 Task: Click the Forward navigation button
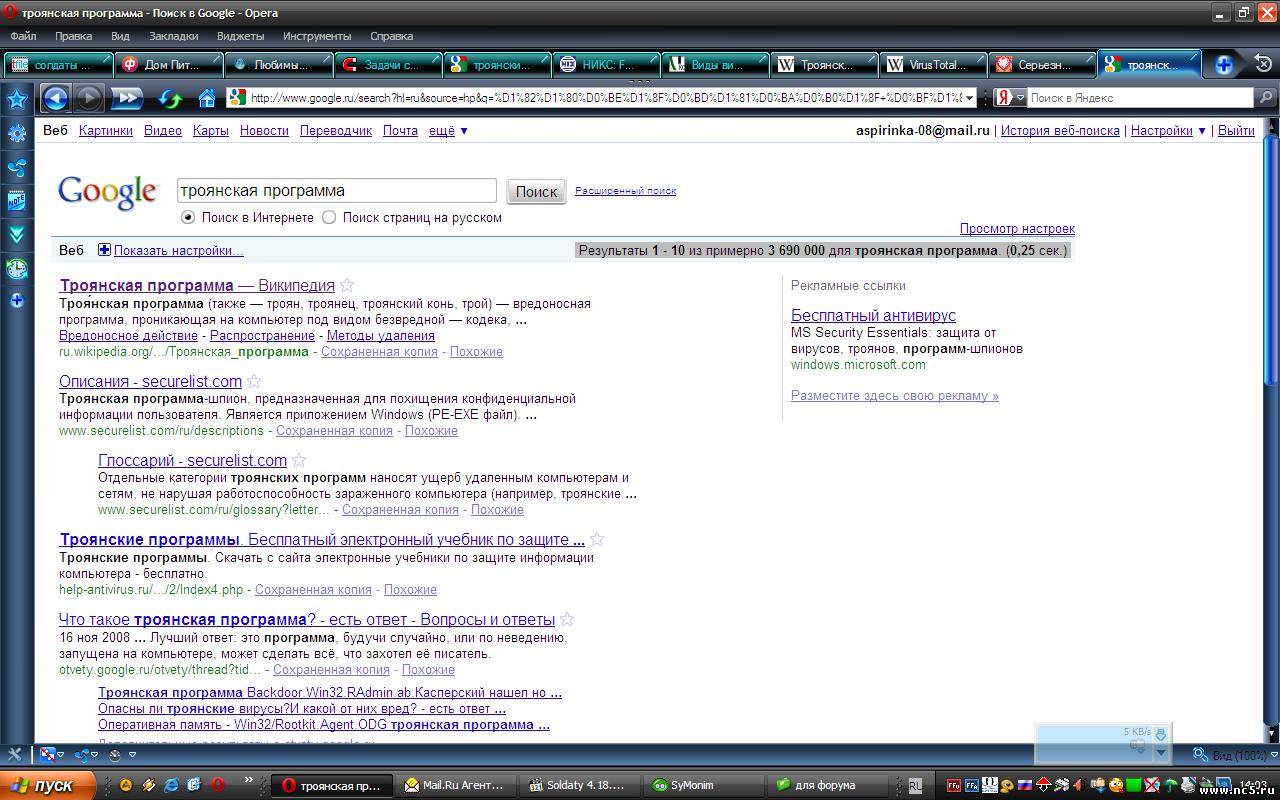(89, 98)
